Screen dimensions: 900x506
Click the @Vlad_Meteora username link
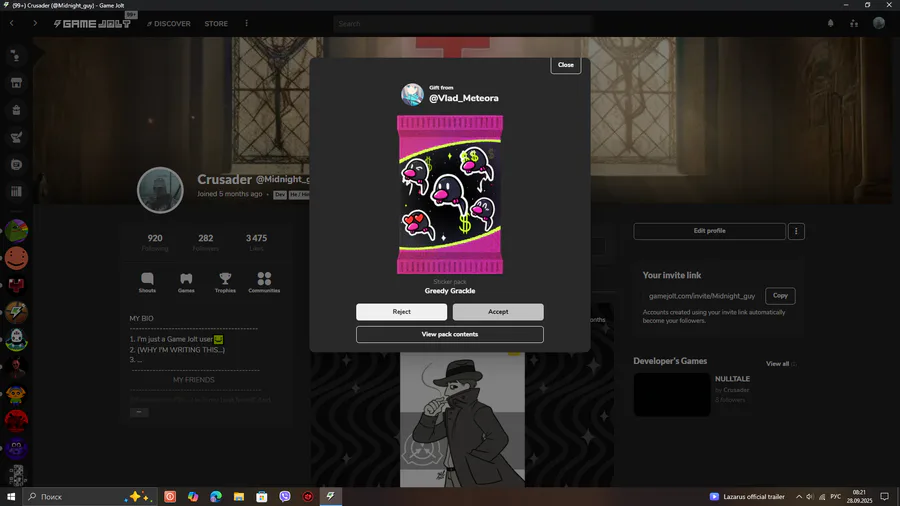pos(464,98)
